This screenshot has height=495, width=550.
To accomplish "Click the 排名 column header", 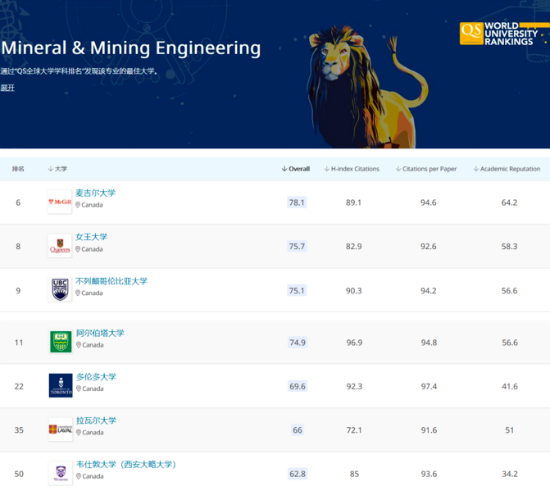I will click(x=18, y=169).
